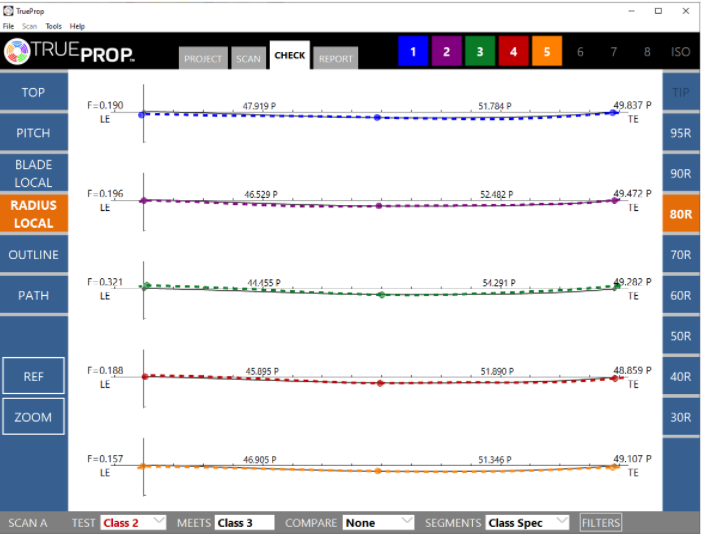Toggle the REF button

pyautogui.click(x=33, y=376)
